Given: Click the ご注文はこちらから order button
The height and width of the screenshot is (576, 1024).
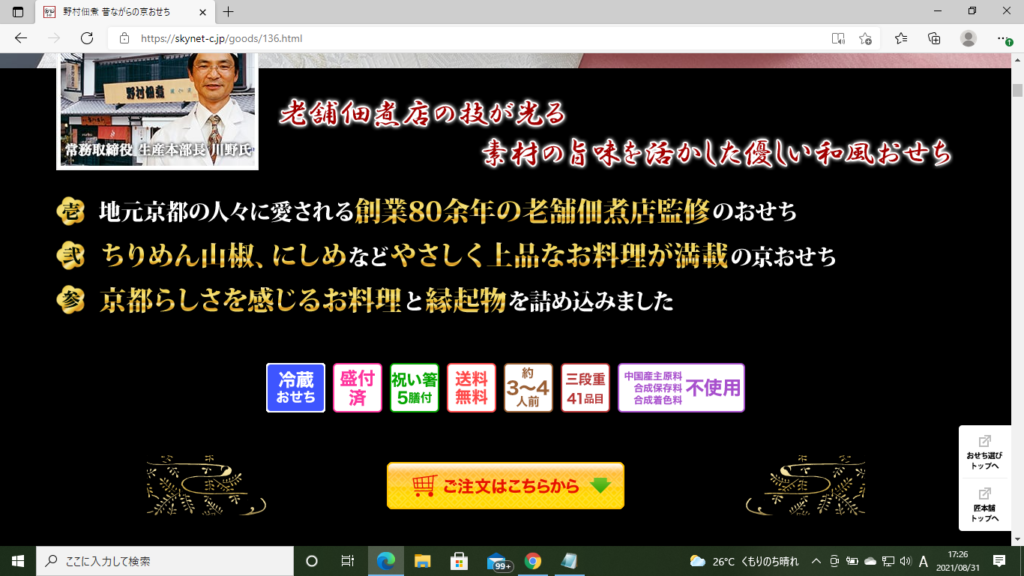Looking at the screenshot, I should click(x=505, y=486).
